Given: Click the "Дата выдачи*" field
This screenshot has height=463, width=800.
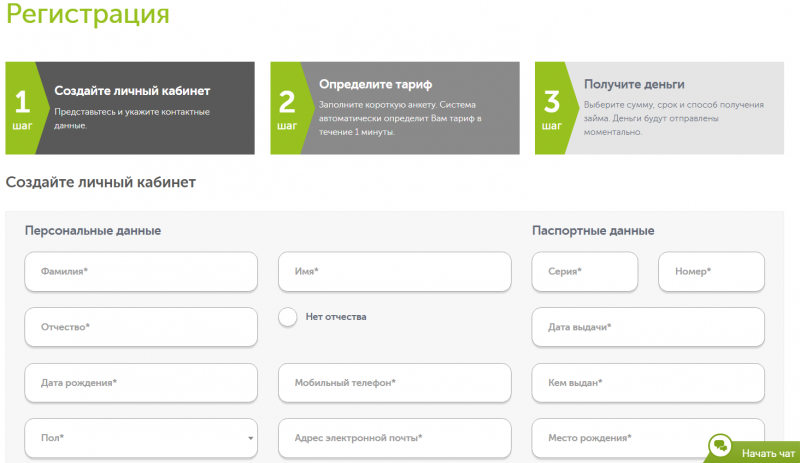Looking at the screenshot, I should coord(648,327).
